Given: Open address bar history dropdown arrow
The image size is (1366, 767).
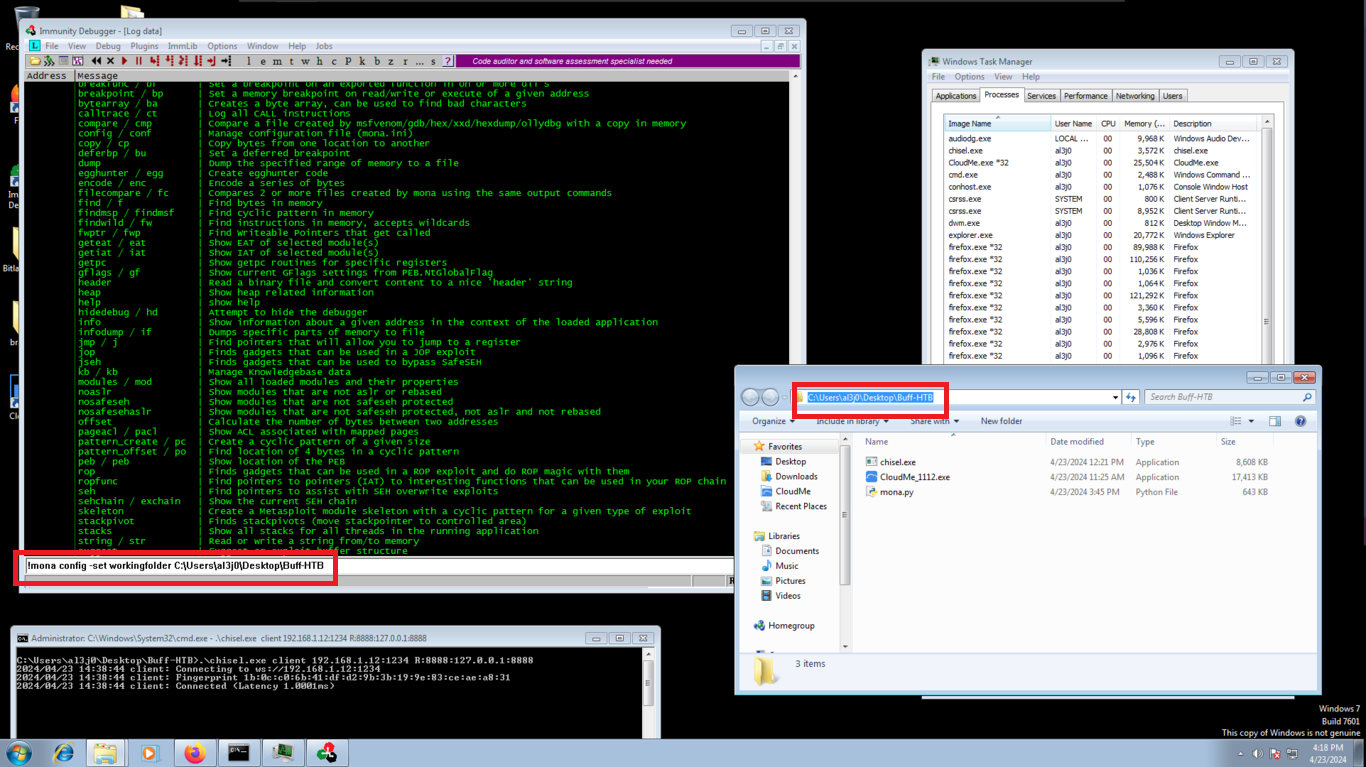Looking at the screenshot, I should coord(1115,397).
